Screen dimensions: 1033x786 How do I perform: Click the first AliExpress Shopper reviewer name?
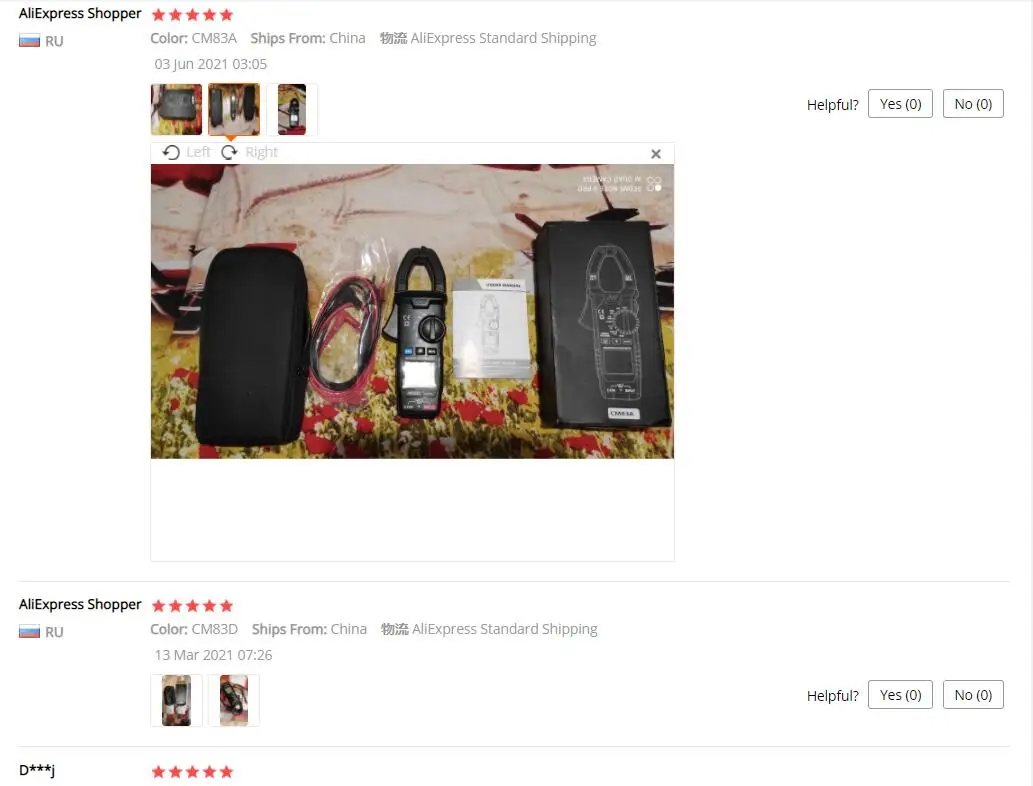(80, 14)
